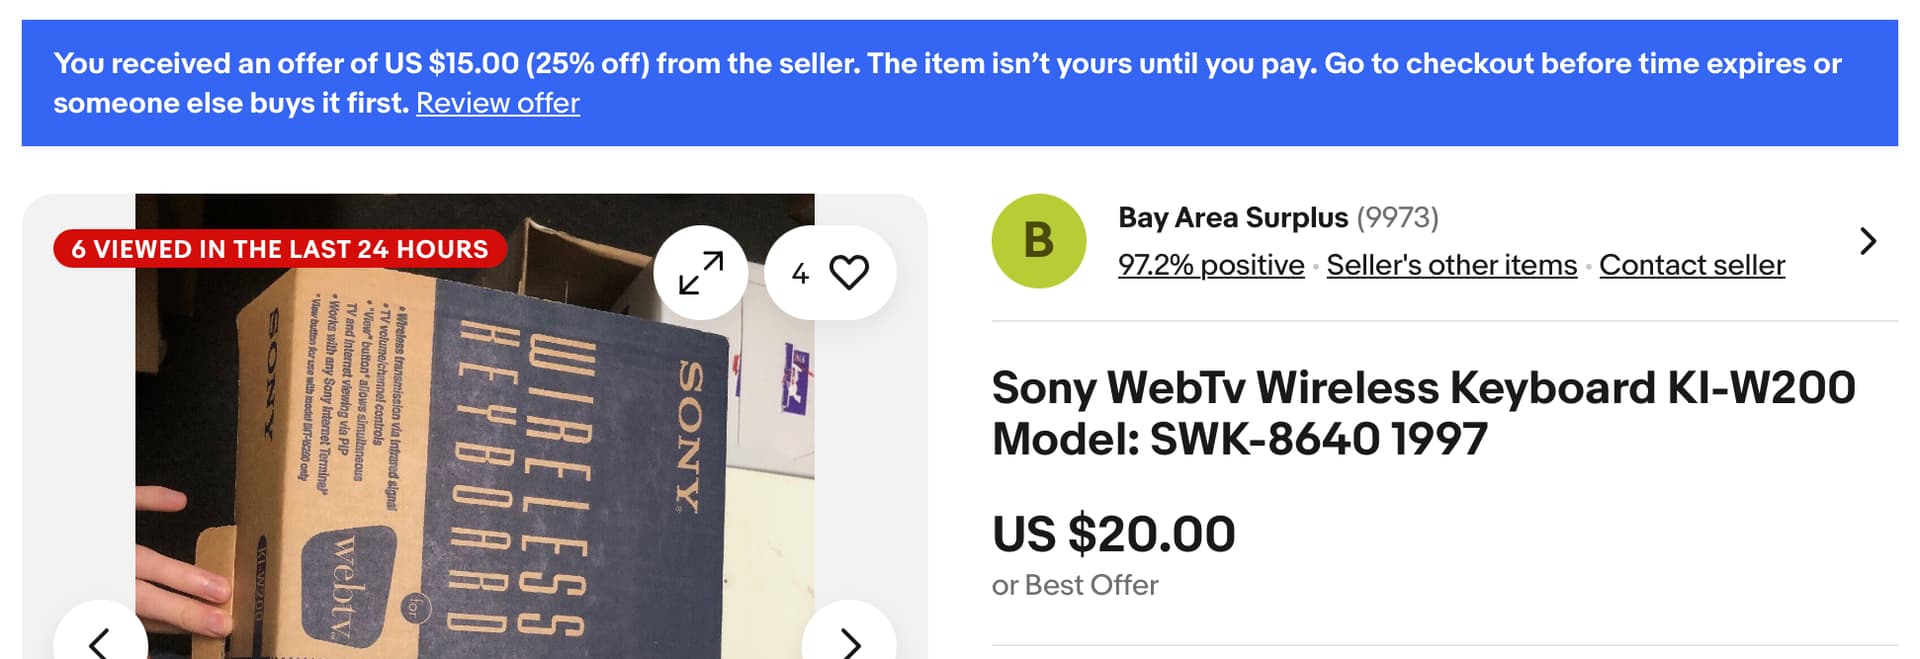Image resolution: width=1920 pixels, height=659 pixels.
Task: Click the or Best Offer text
Action: click(1074, 585)
